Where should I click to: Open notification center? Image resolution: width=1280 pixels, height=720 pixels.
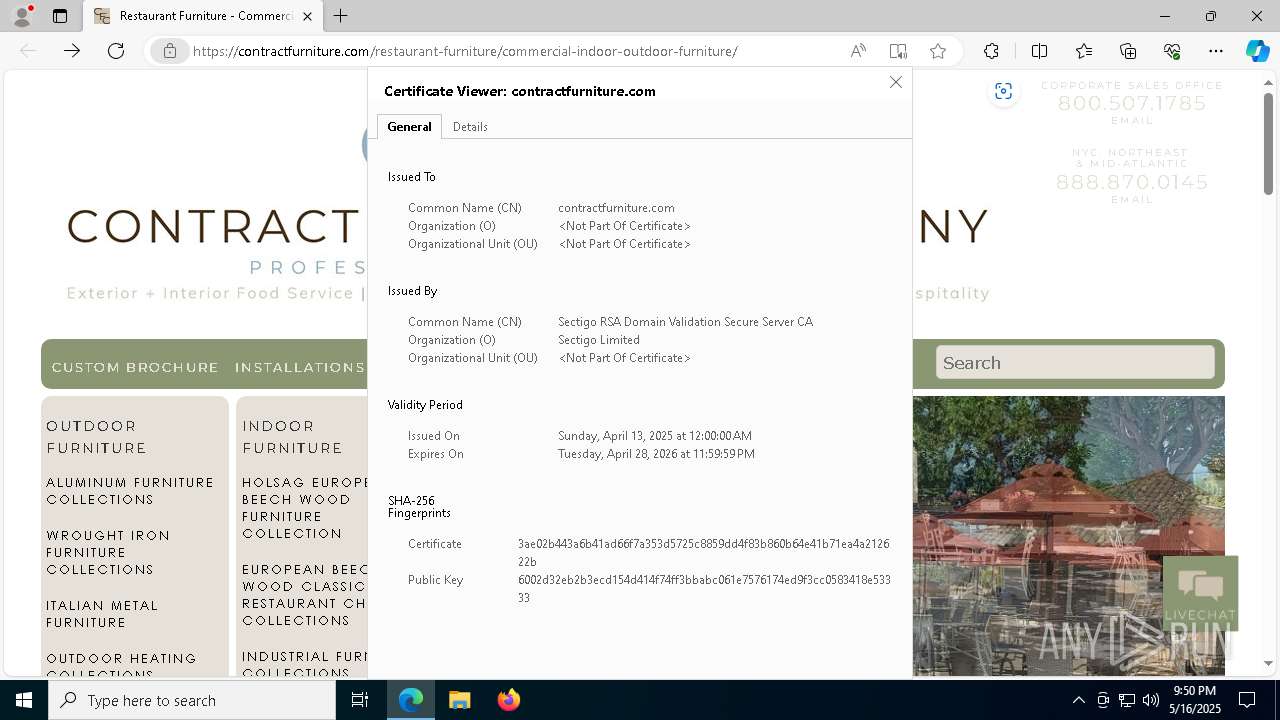click(x=1247, y=700)
